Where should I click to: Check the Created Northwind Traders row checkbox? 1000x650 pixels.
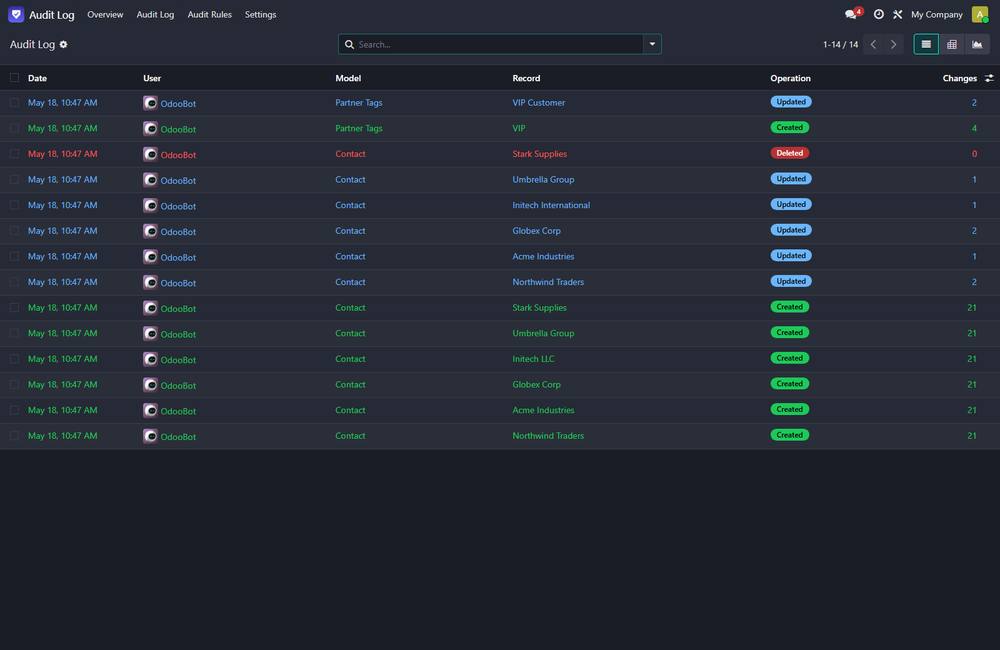click(x=14, y=436)
